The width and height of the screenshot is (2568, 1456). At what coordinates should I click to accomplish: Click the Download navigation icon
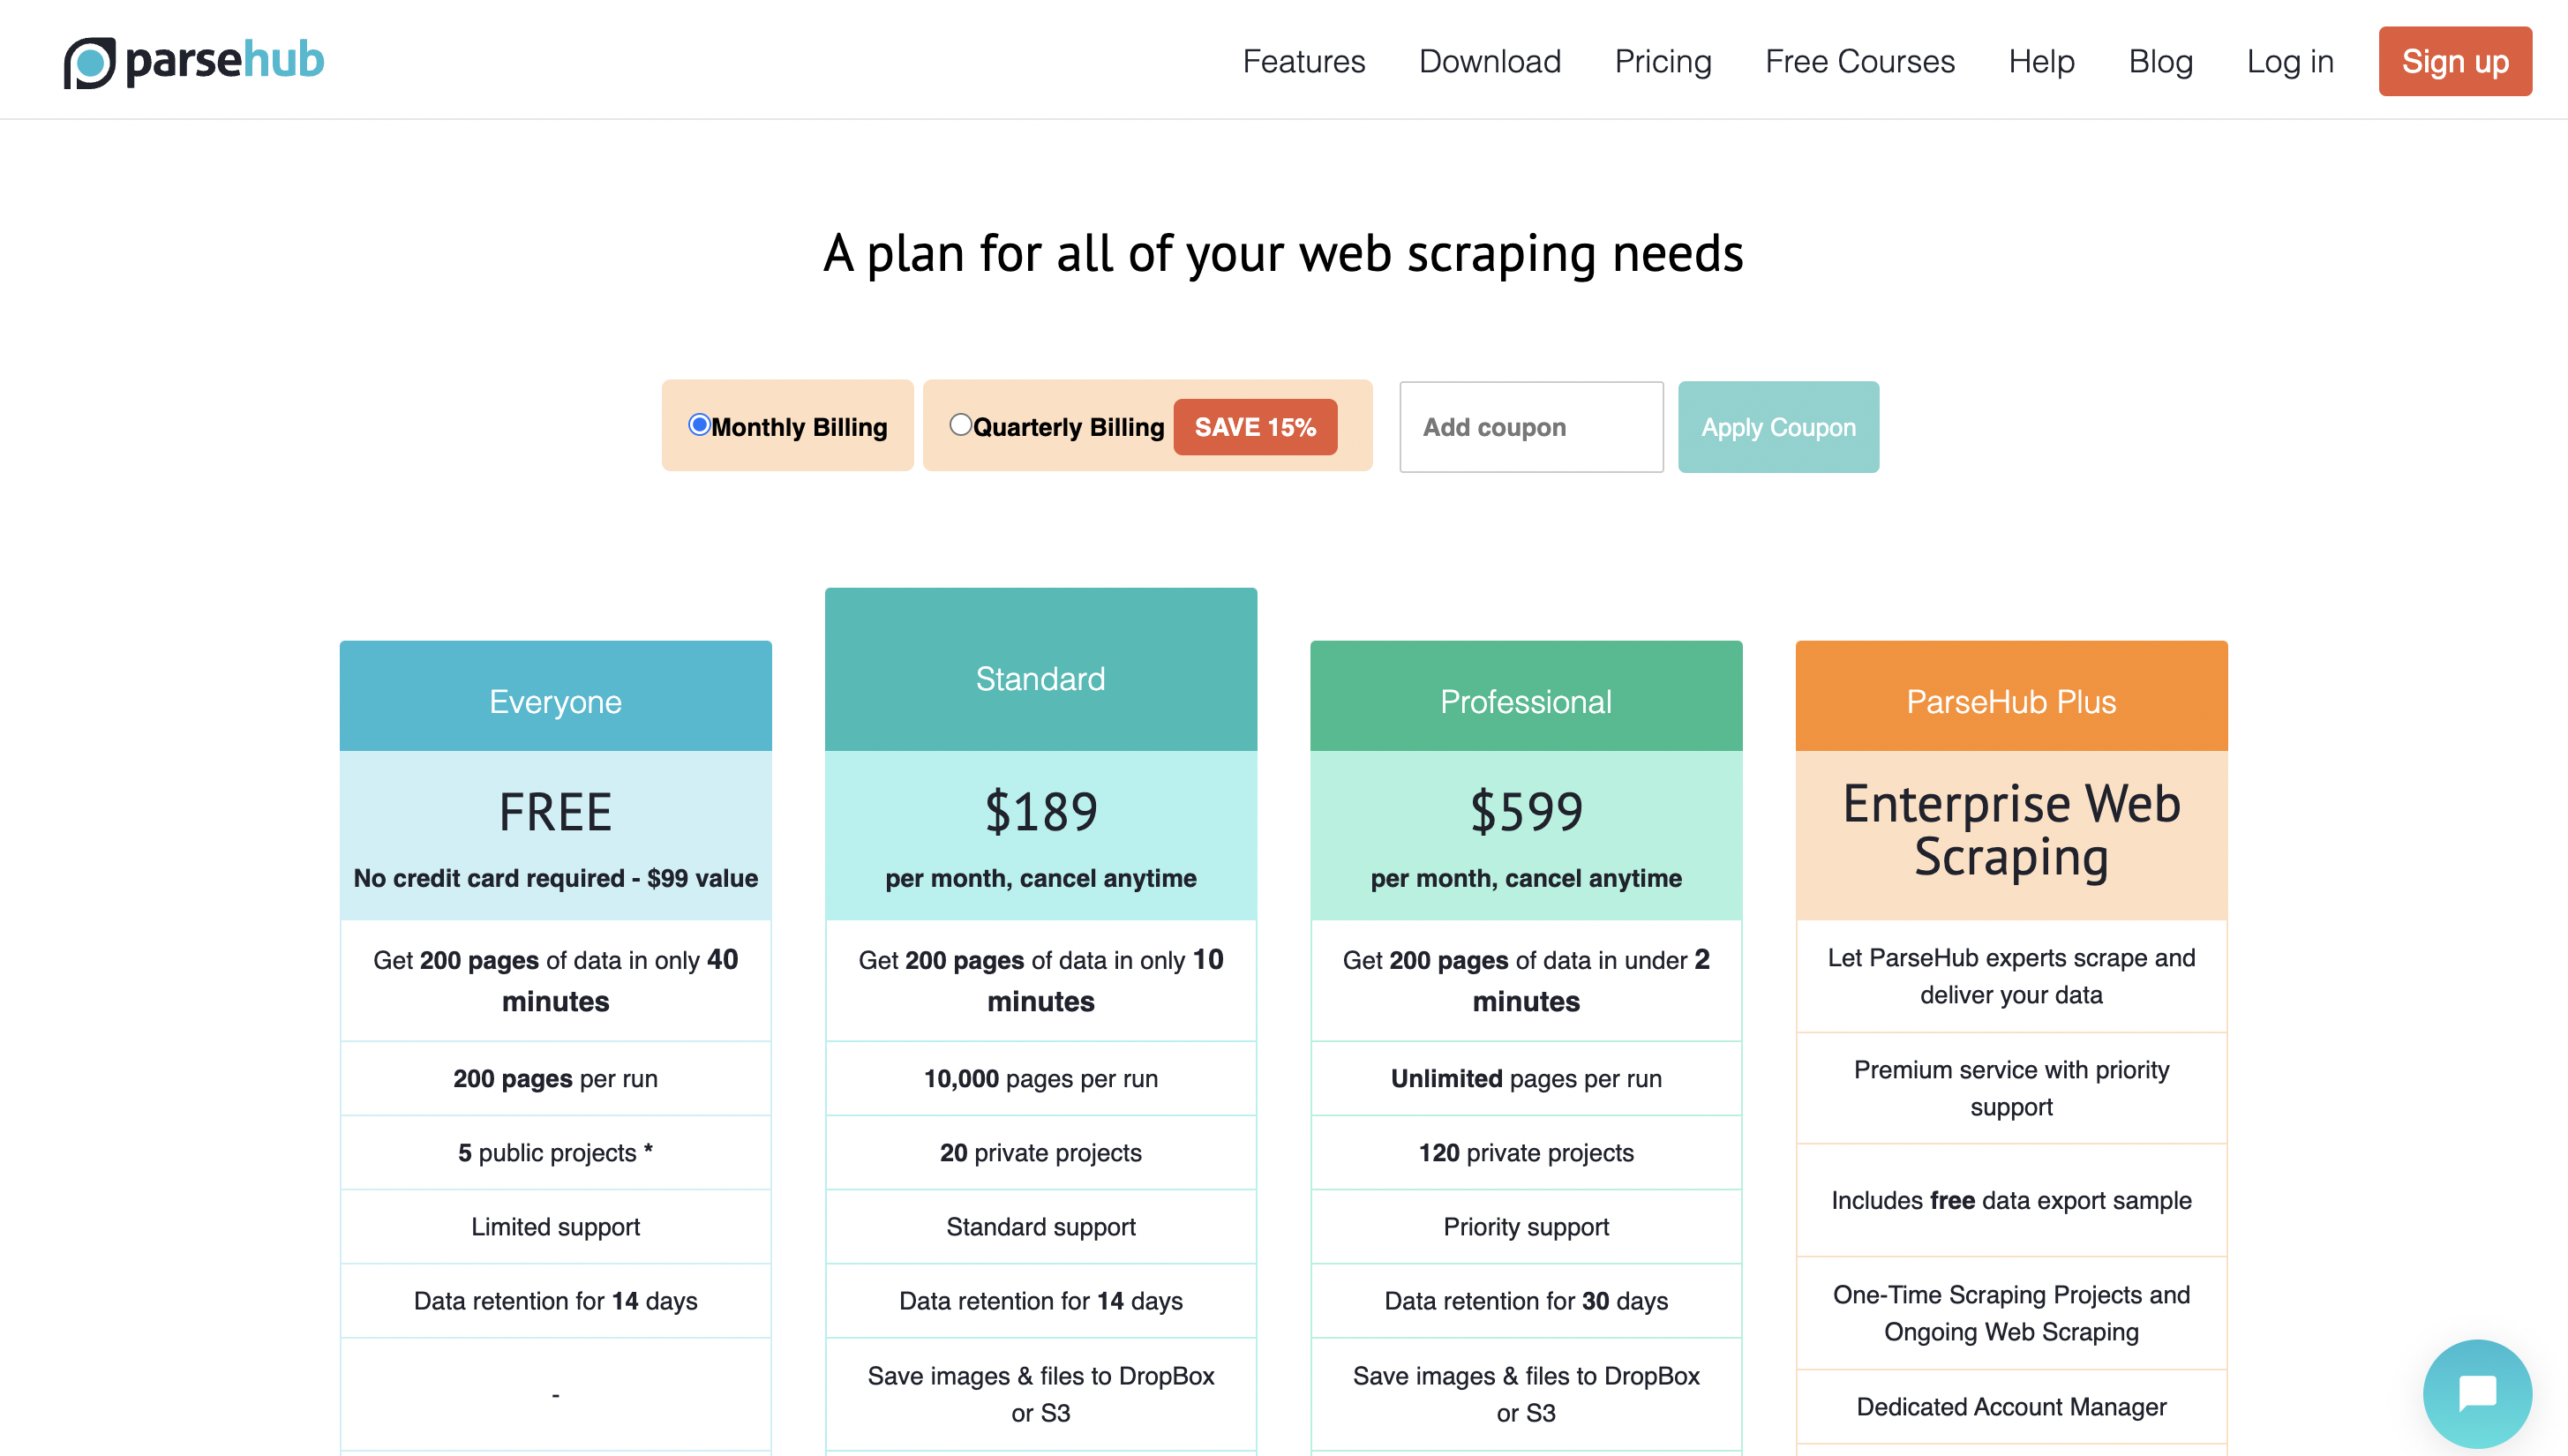[1490, 58]
